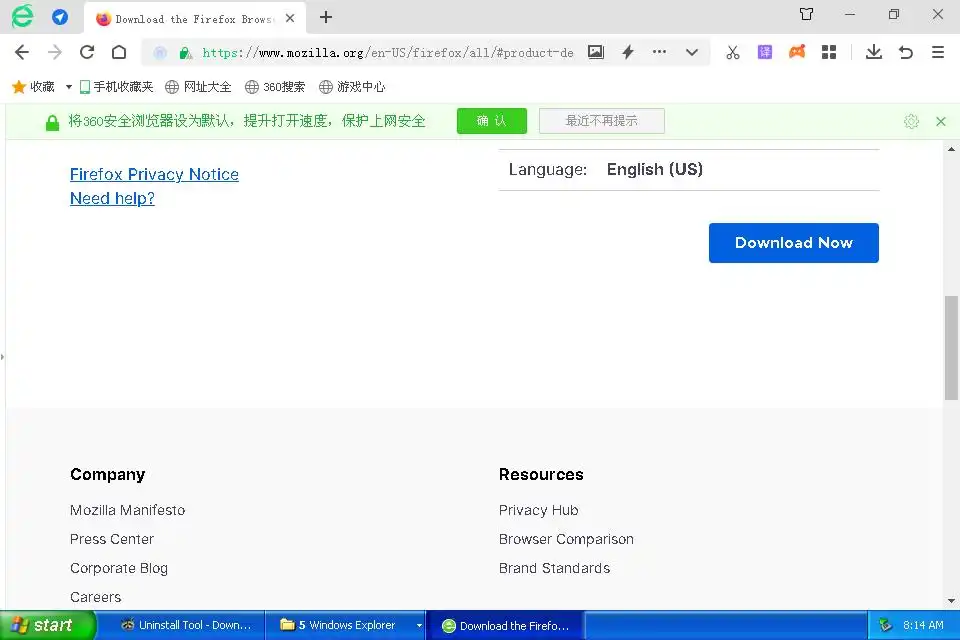Go forward with the right arrow
Image resolution: width=960 pixels, height=640 pixels.
click(54, 52)
